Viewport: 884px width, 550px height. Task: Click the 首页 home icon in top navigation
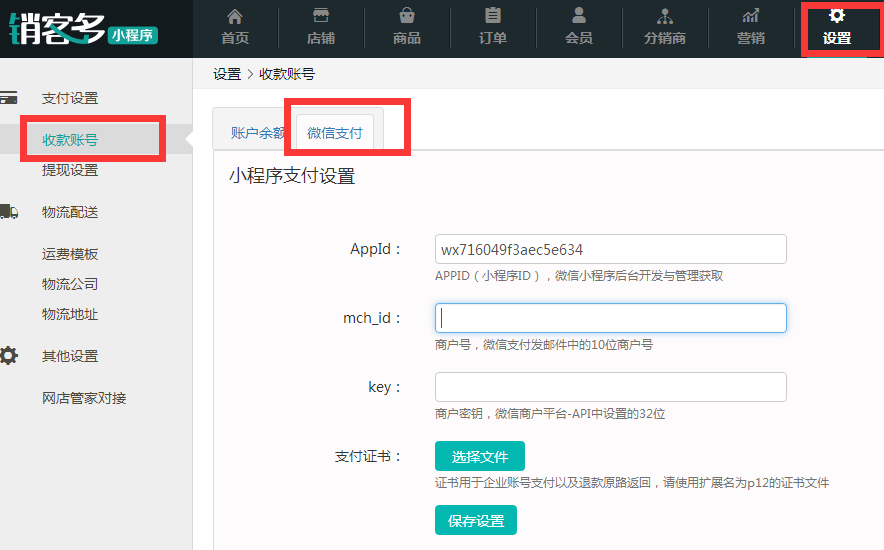click(235, 16)
